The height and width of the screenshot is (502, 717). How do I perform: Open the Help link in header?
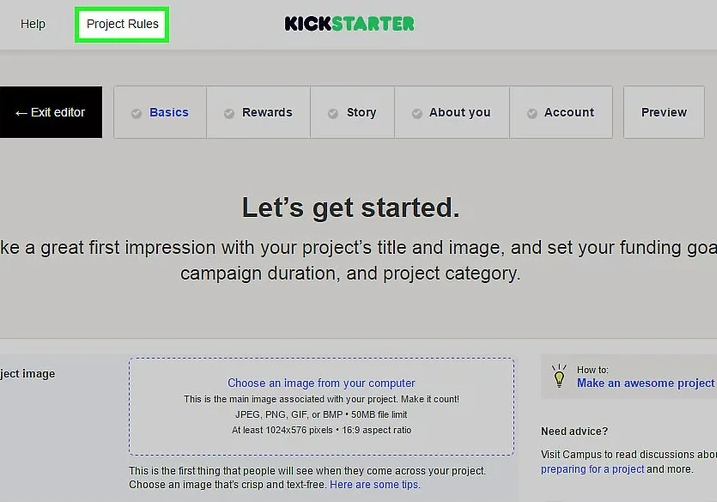click(33, 24)
